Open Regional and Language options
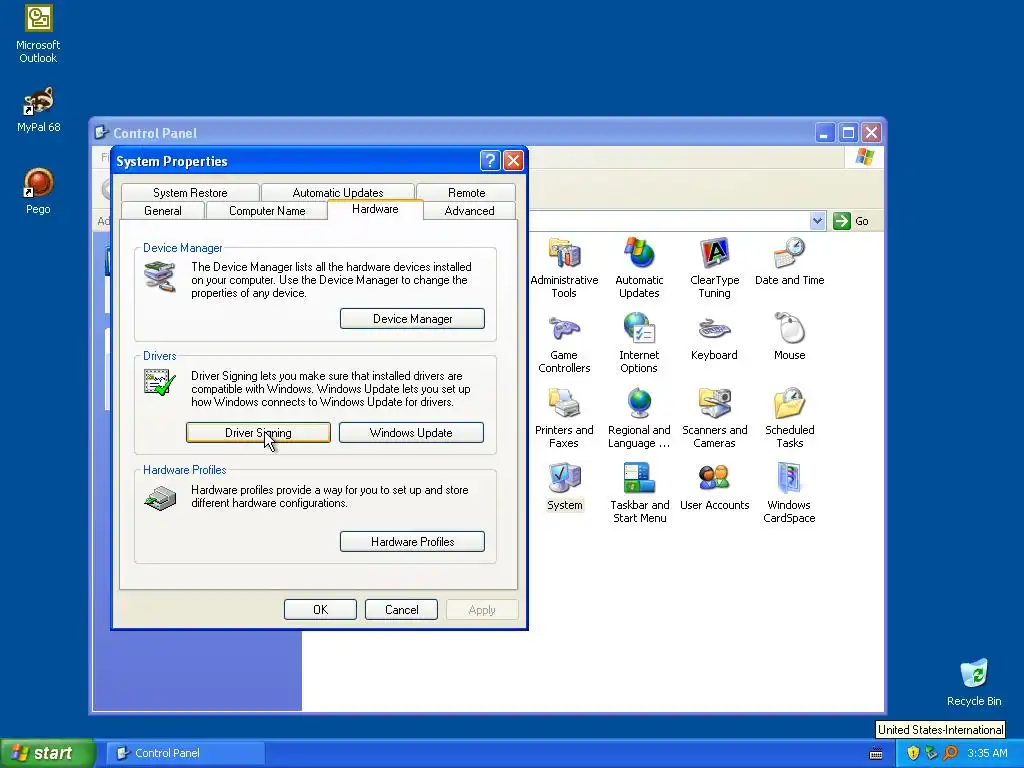The image size is (1024, 768). click(639, 418)
